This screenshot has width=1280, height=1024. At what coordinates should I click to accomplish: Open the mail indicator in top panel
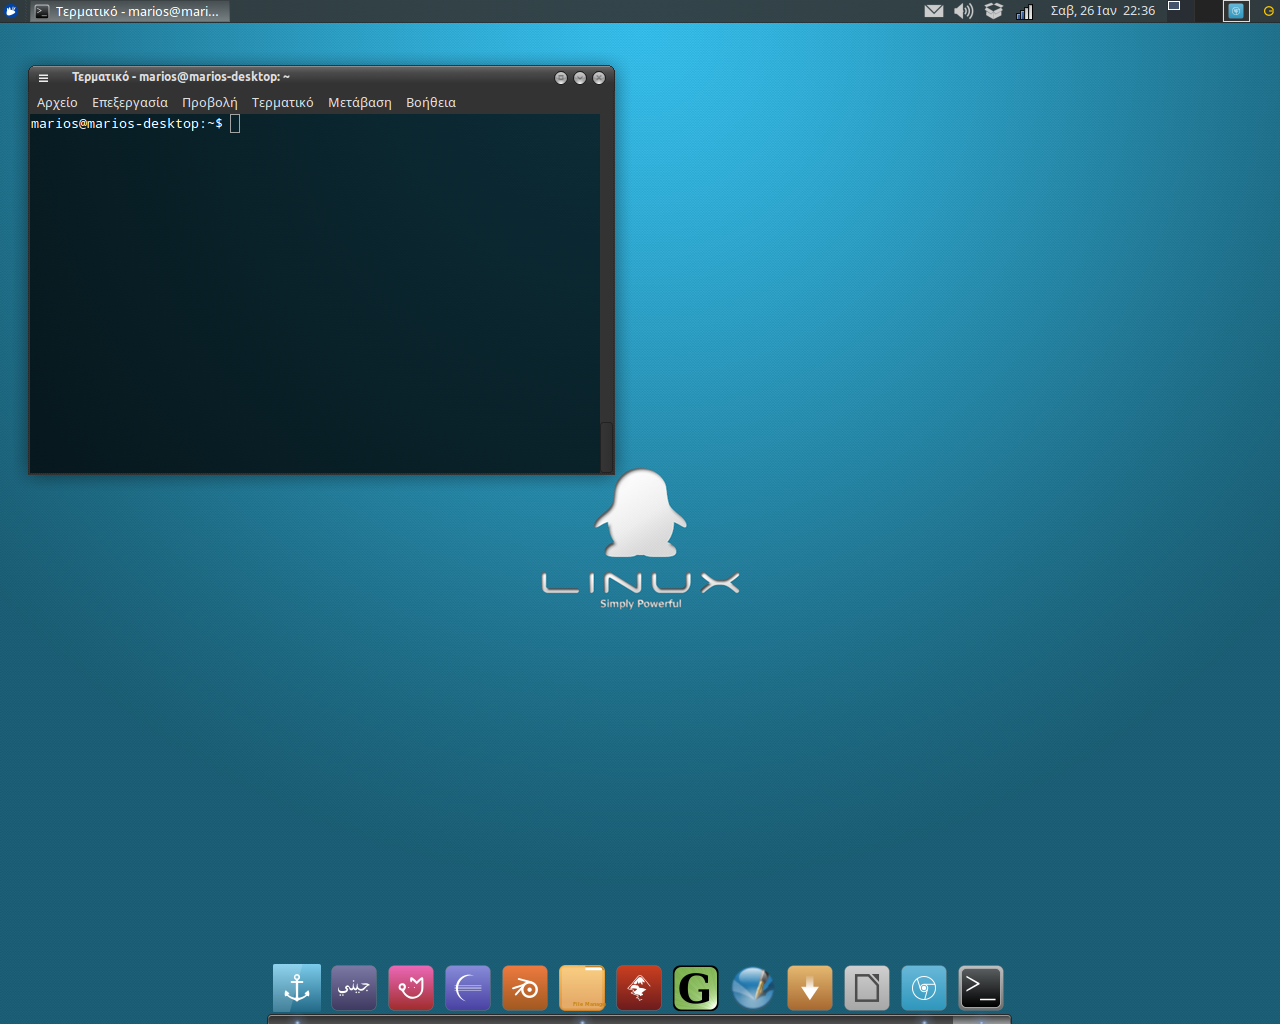pyautogui.click(x=934, y=11)
